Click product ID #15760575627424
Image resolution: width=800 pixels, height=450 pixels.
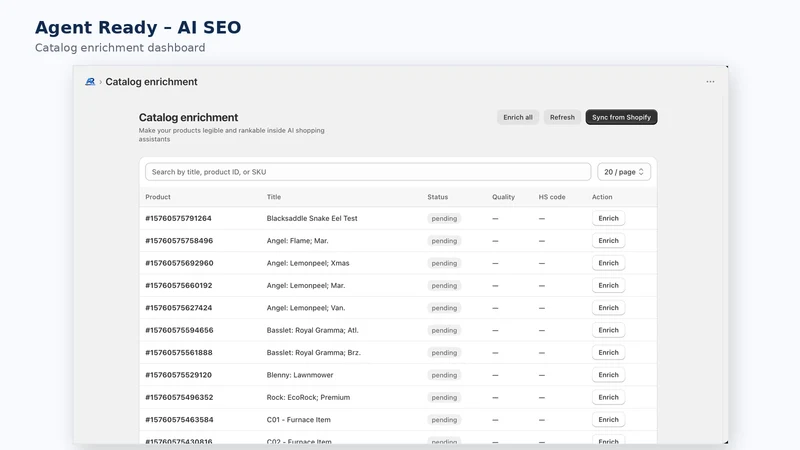pos(179,308)
